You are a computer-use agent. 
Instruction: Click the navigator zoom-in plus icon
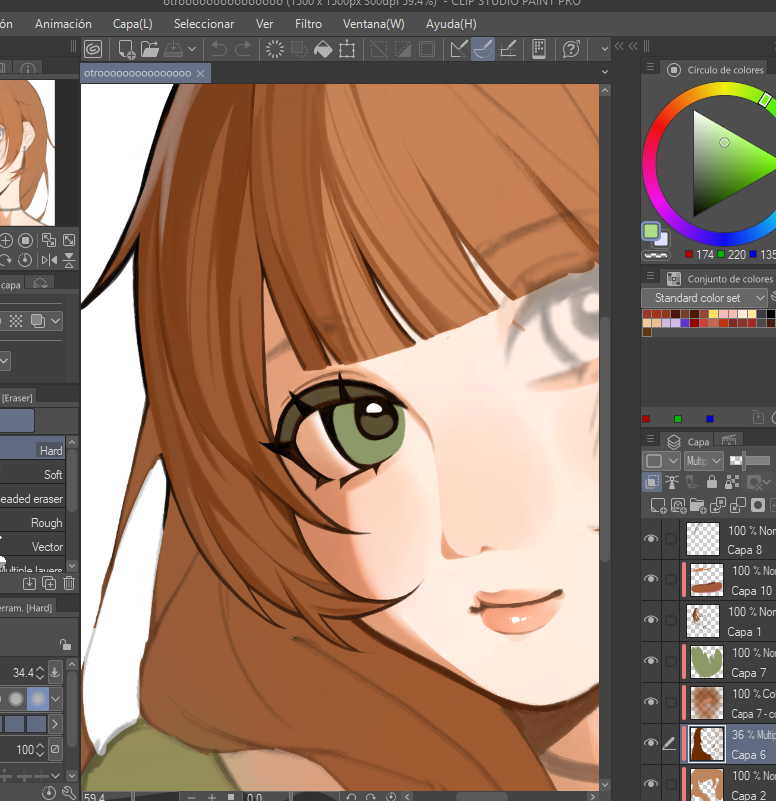point(6,240)
